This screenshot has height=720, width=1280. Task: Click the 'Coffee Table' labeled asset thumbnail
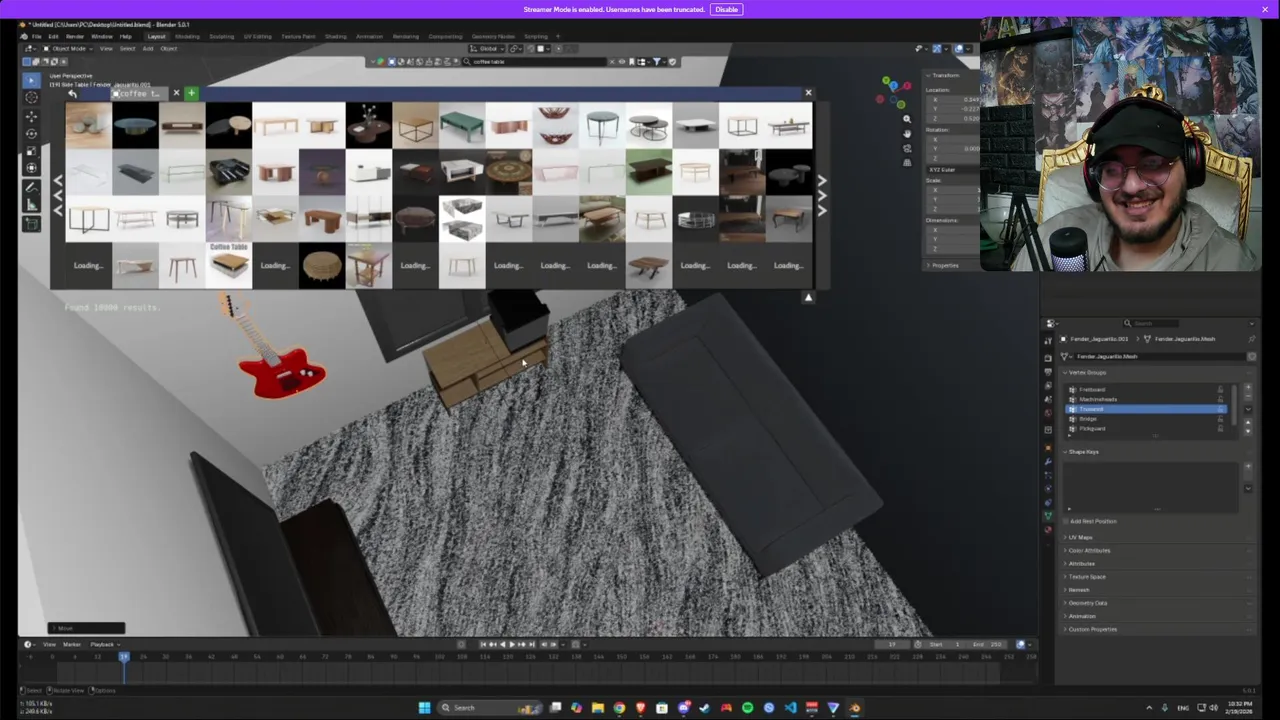pyautogui.click(x=229, y=265)
